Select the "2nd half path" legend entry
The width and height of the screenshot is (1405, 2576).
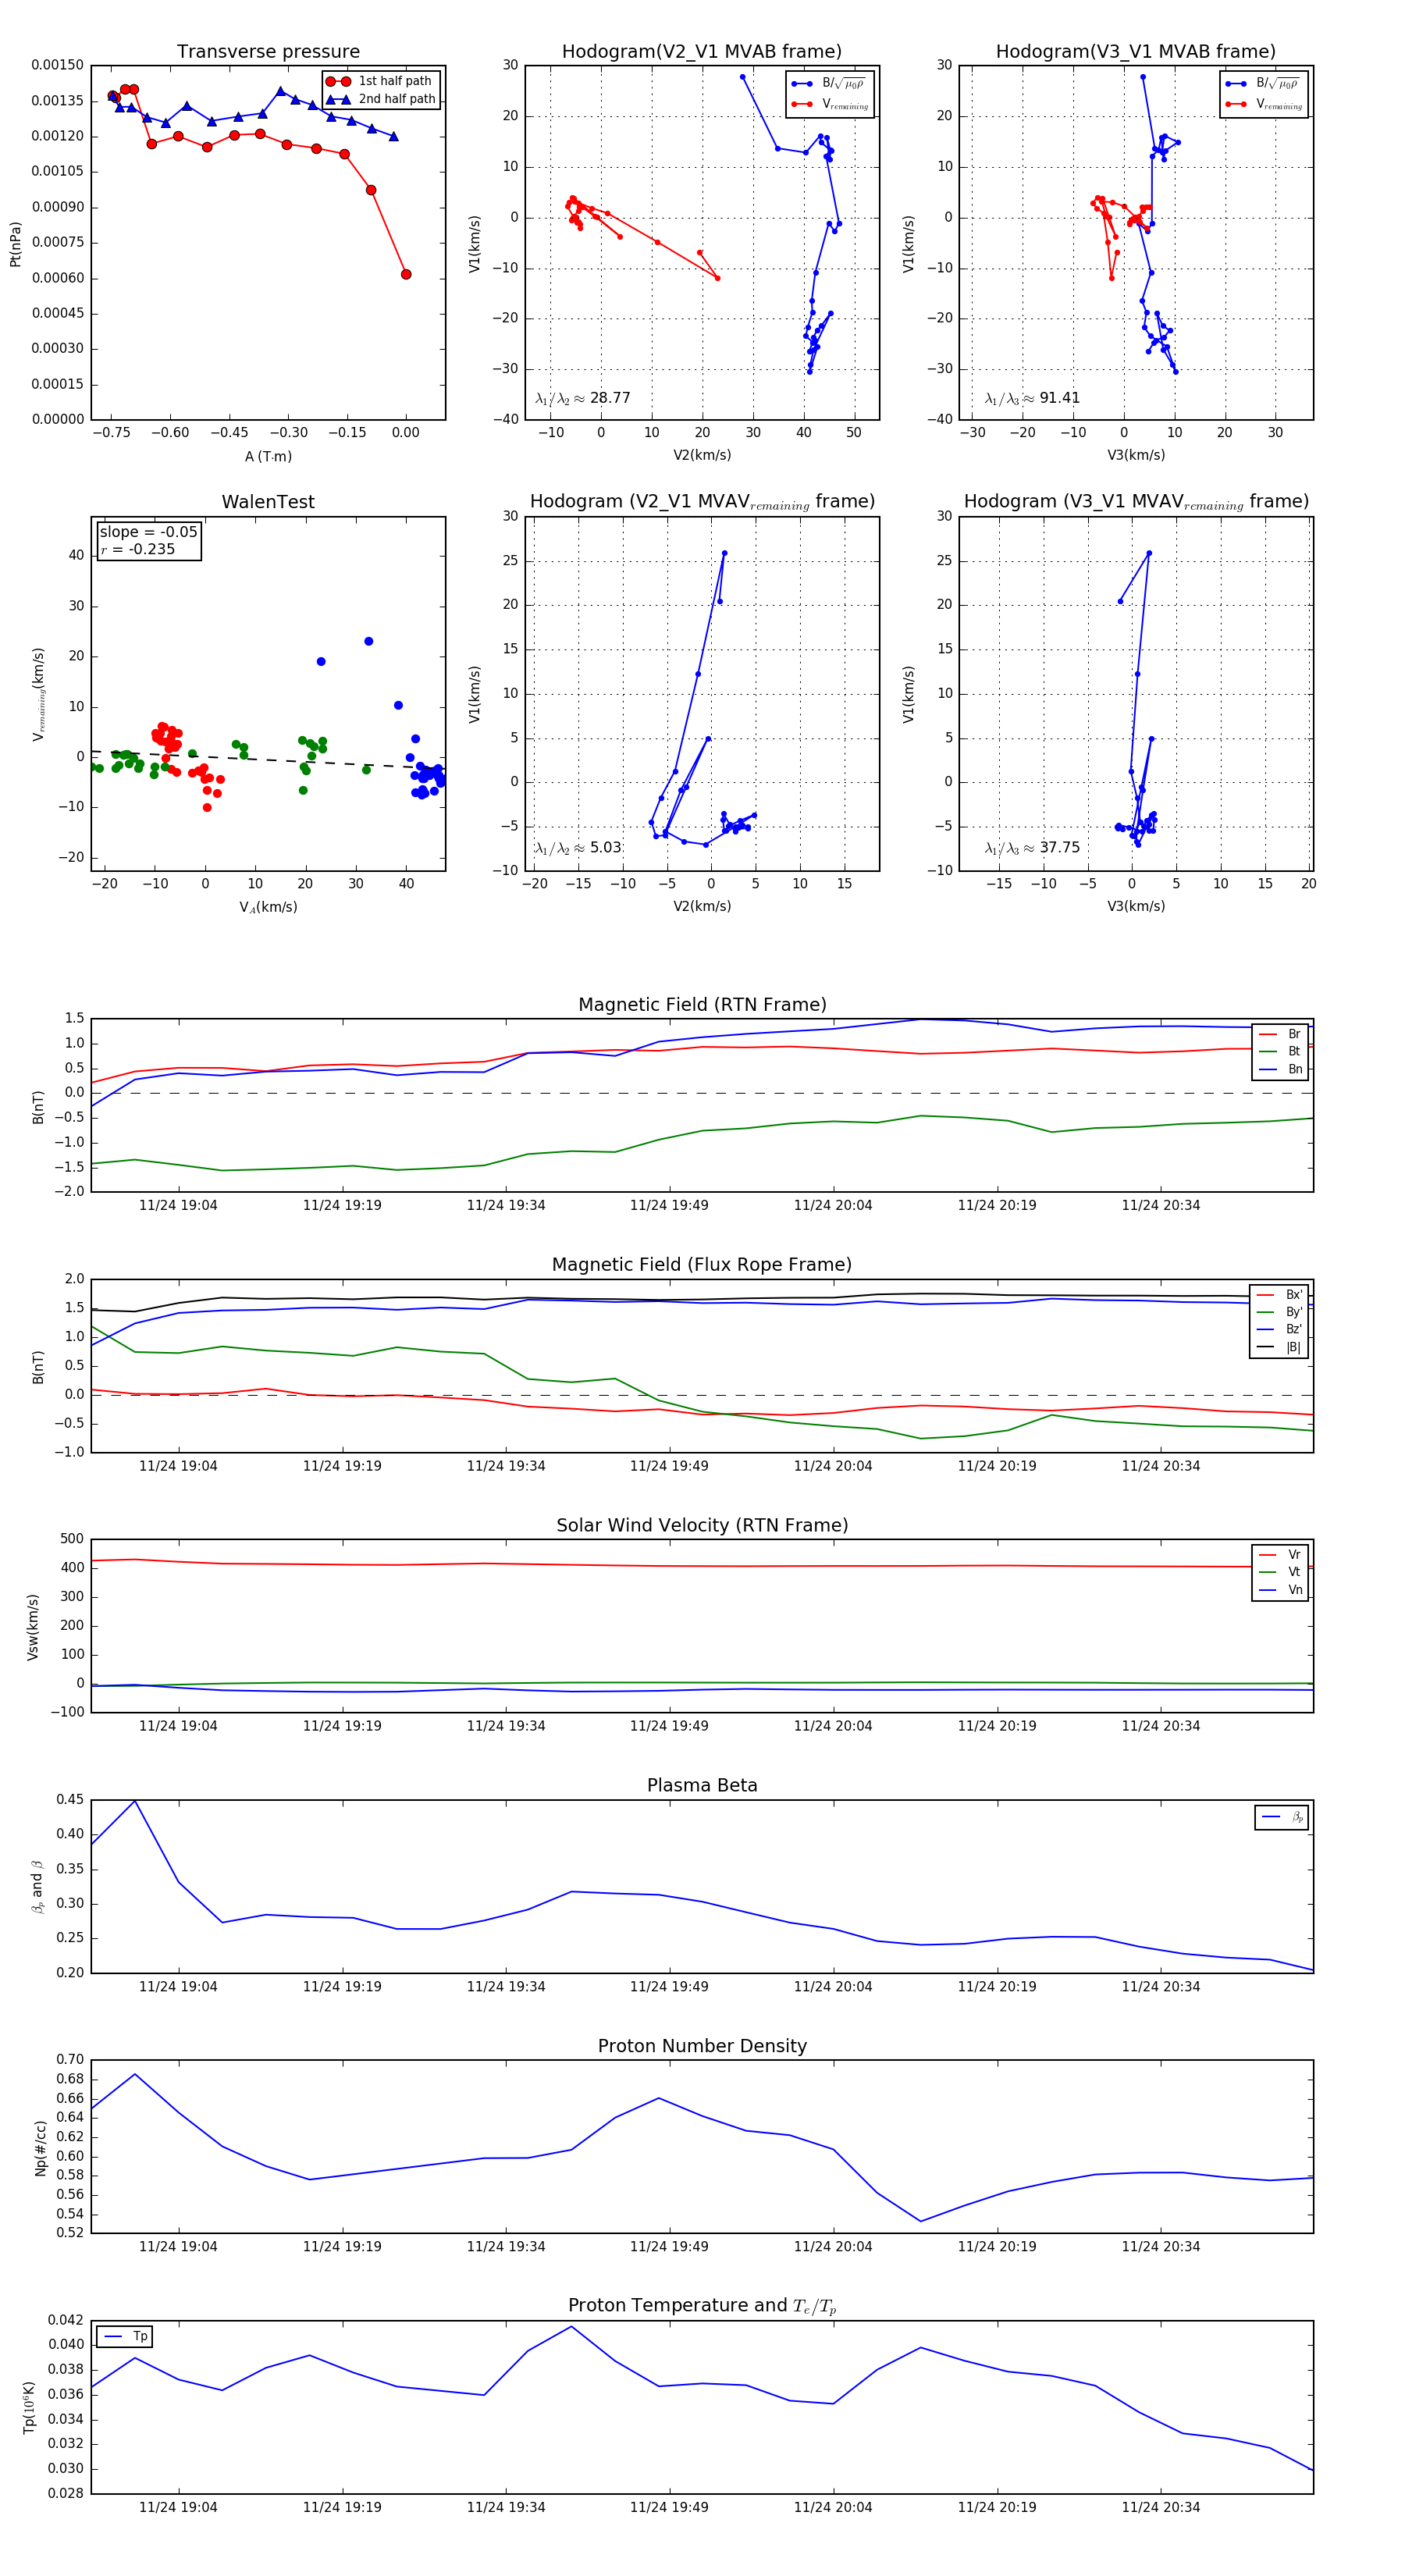click(381, 99)
